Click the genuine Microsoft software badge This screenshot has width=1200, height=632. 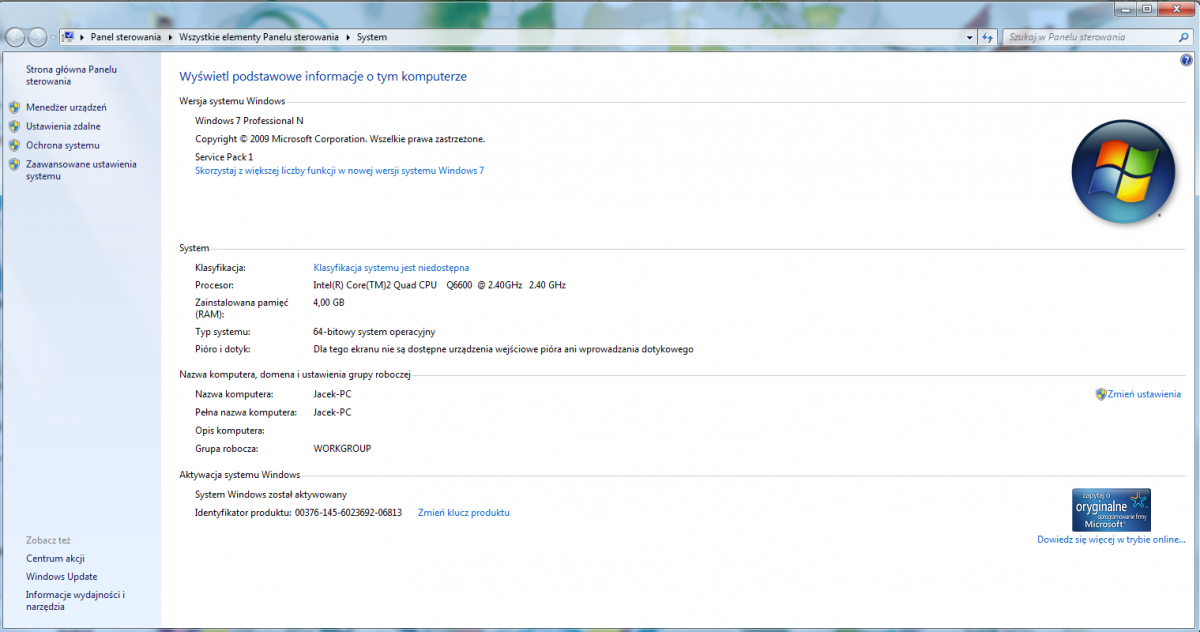[x=1111, y=510]
